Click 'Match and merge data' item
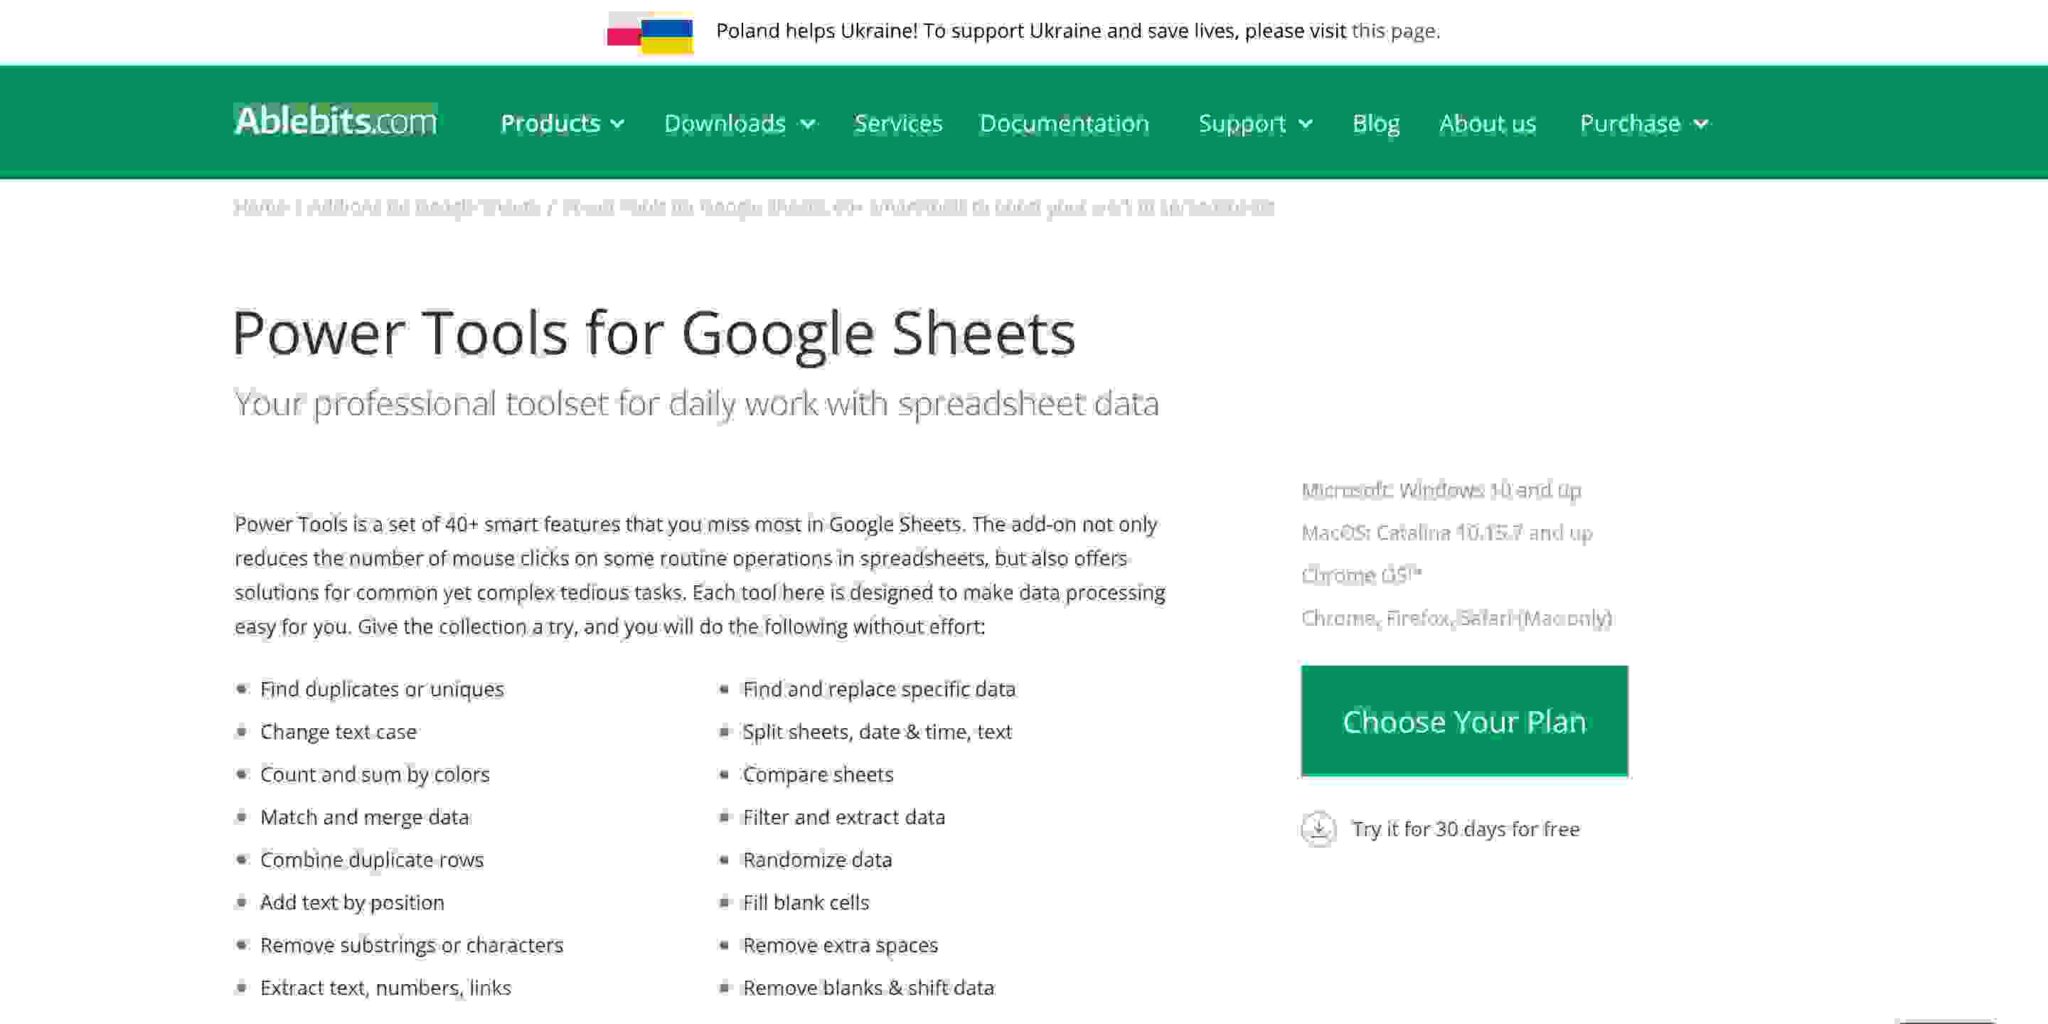This screenshot has height=1024, width=2048. (x=365, y=817)
